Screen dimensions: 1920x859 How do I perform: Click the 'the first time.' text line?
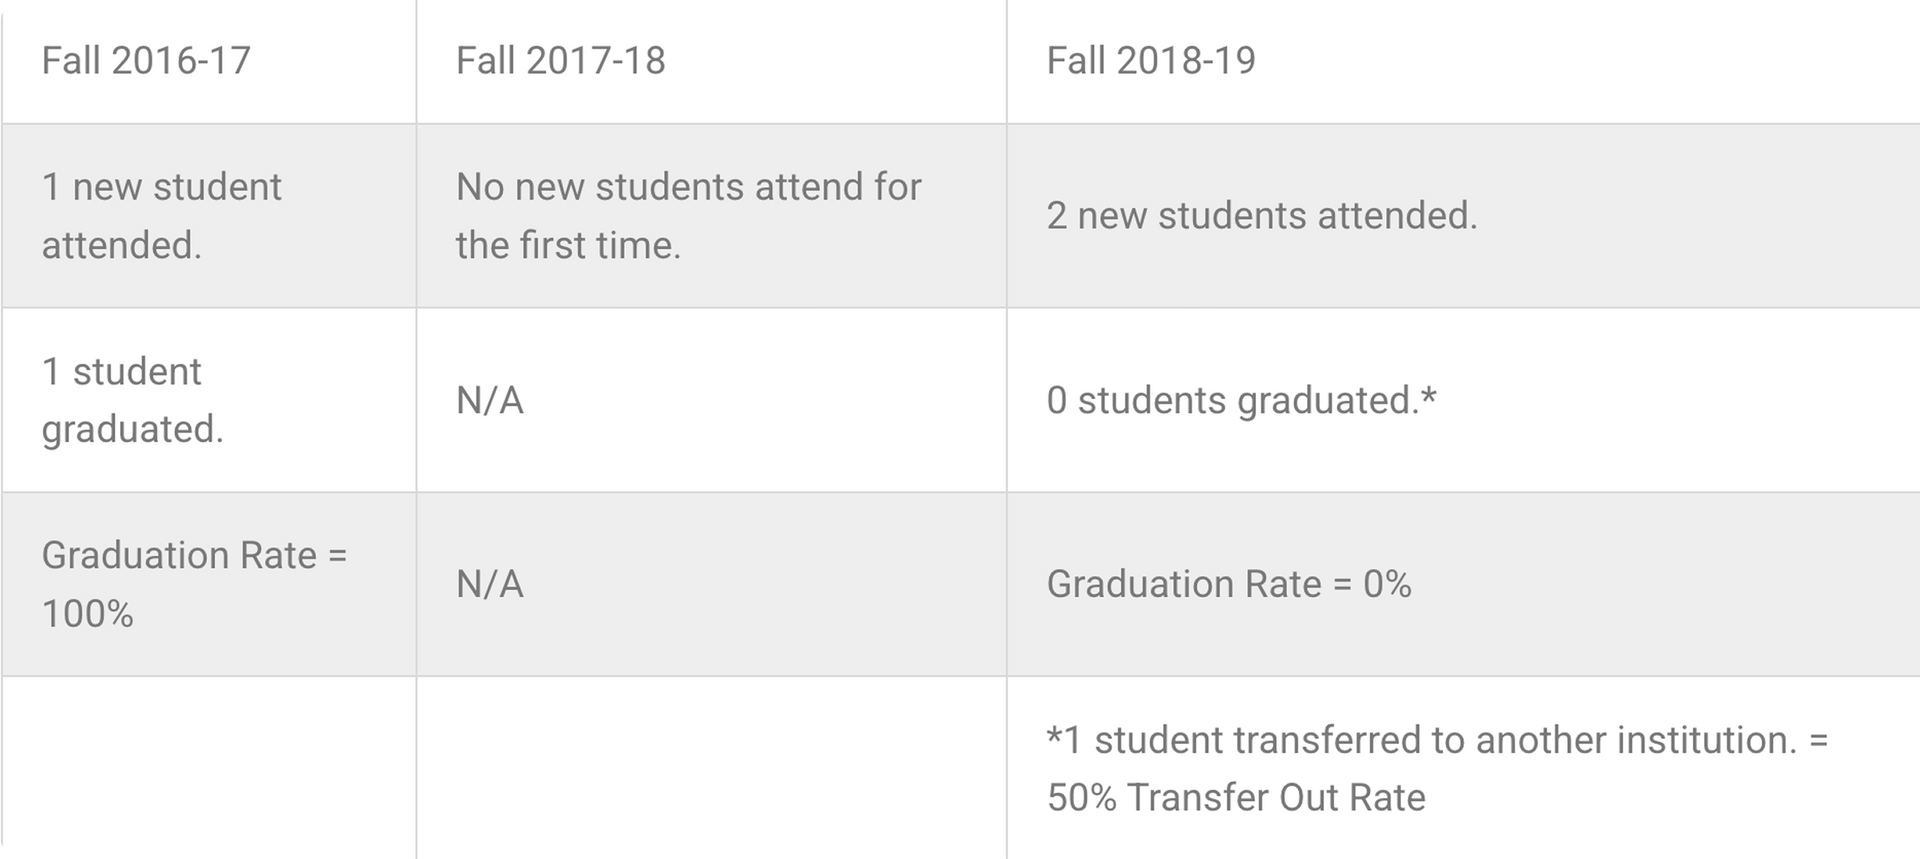click(568, 246)
